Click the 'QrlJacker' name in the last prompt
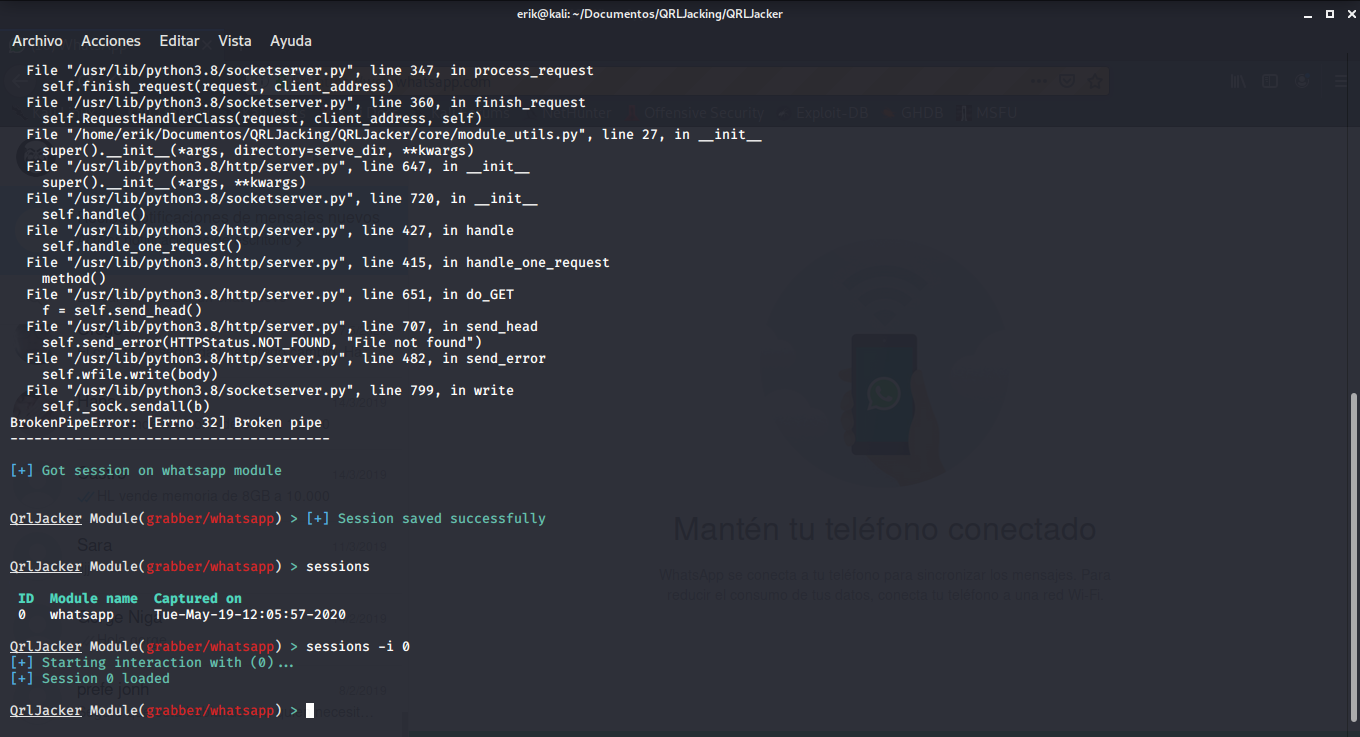The height and width of the screenshot is (737, 1360). tap(46, 710)
